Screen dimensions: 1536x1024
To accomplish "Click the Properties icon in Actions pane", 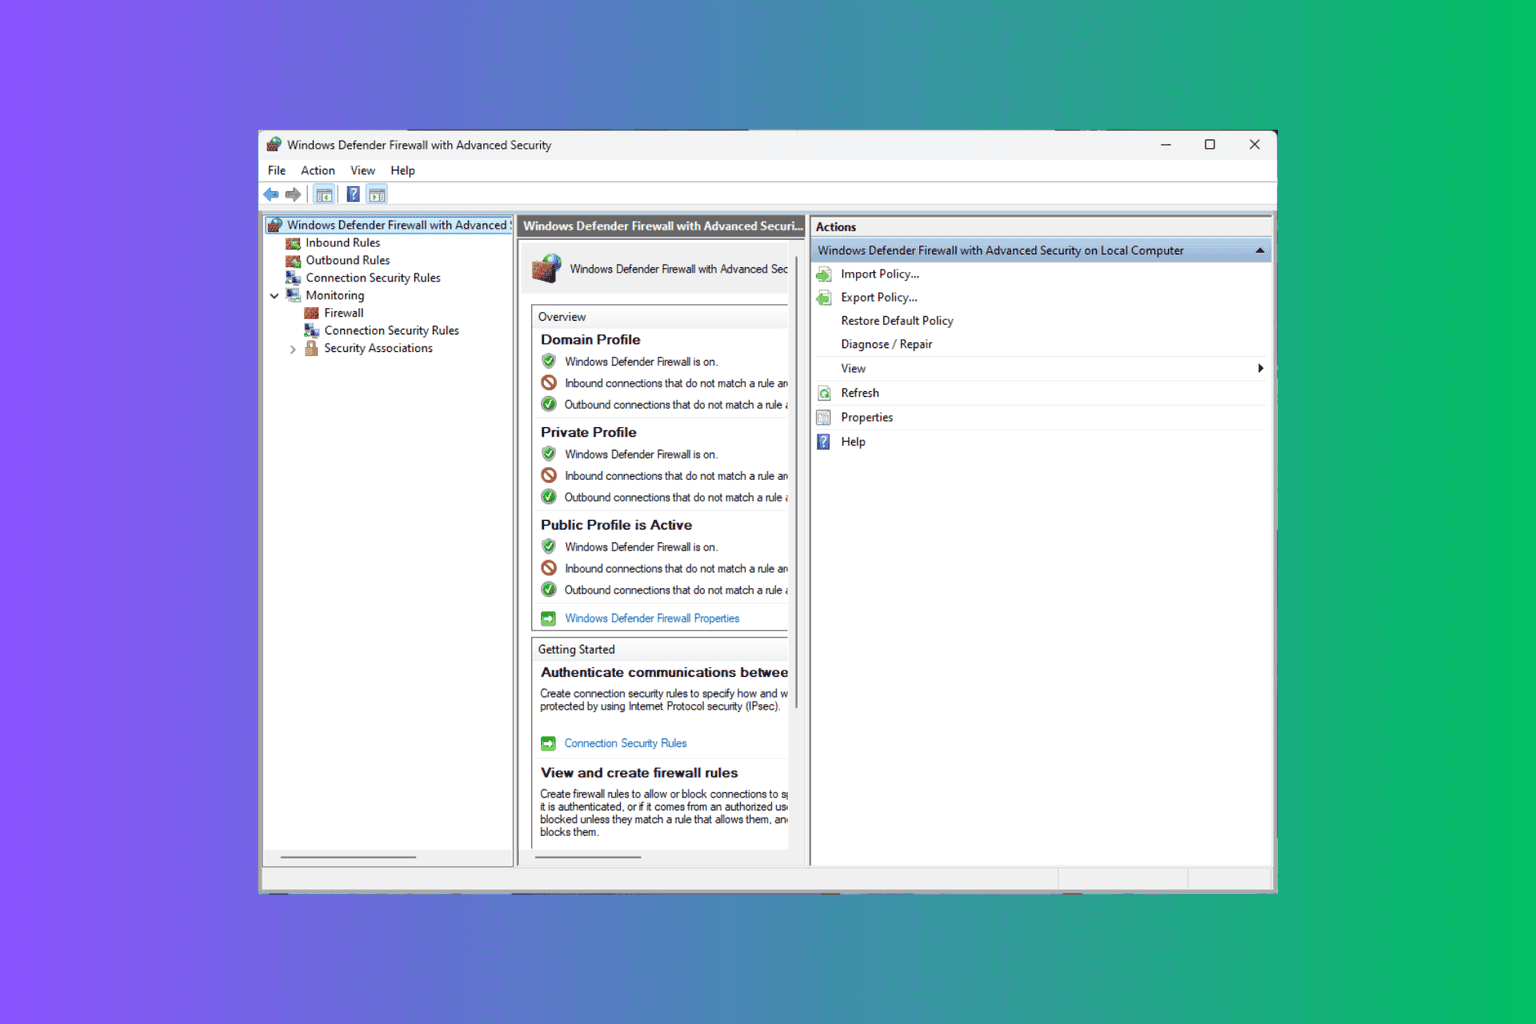I will [824, 417].
